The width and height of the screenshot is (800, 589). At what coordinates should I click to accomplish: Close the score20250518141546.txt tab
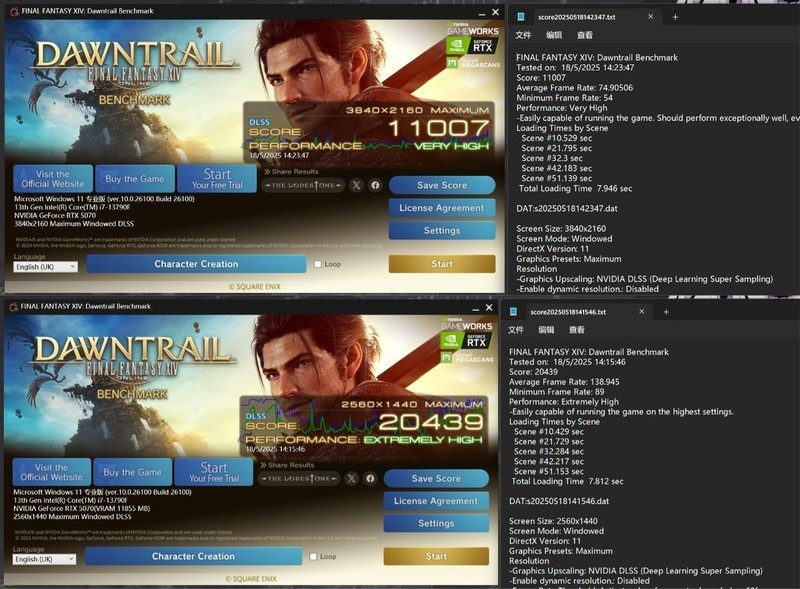tap(642, 311)
